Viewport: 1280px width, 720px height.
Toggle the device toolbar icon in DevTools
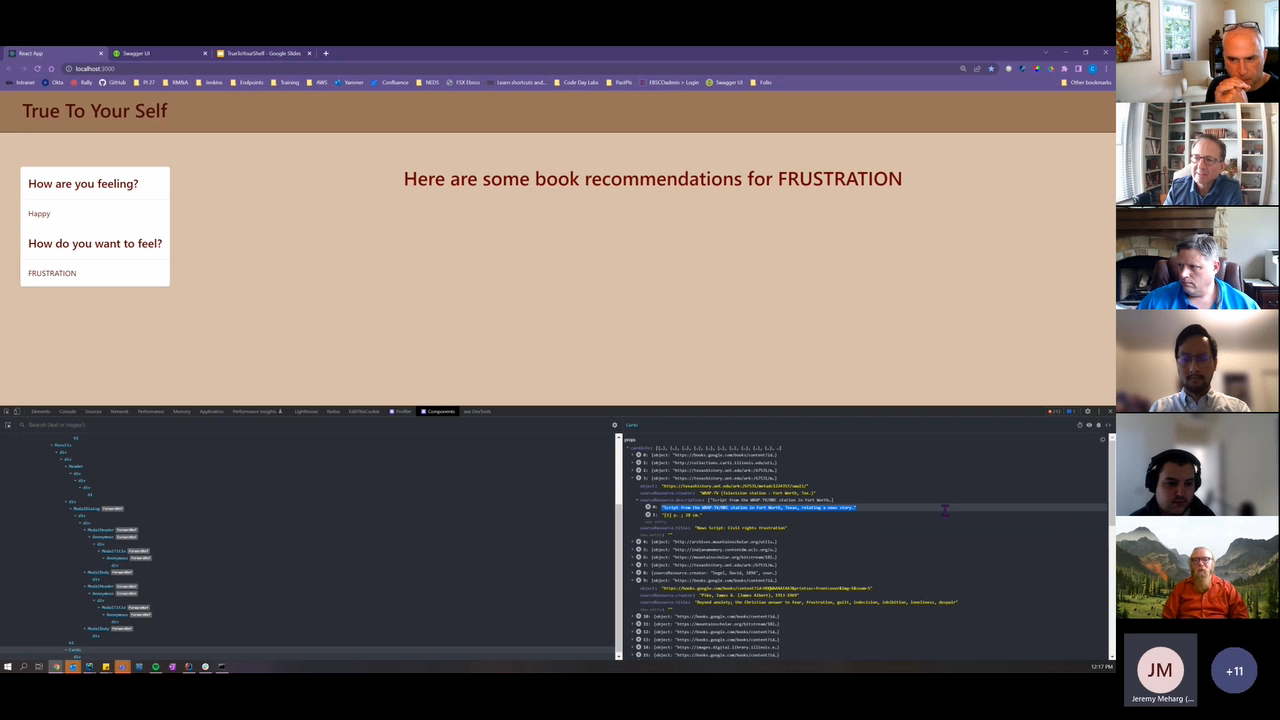coord(17,411)
